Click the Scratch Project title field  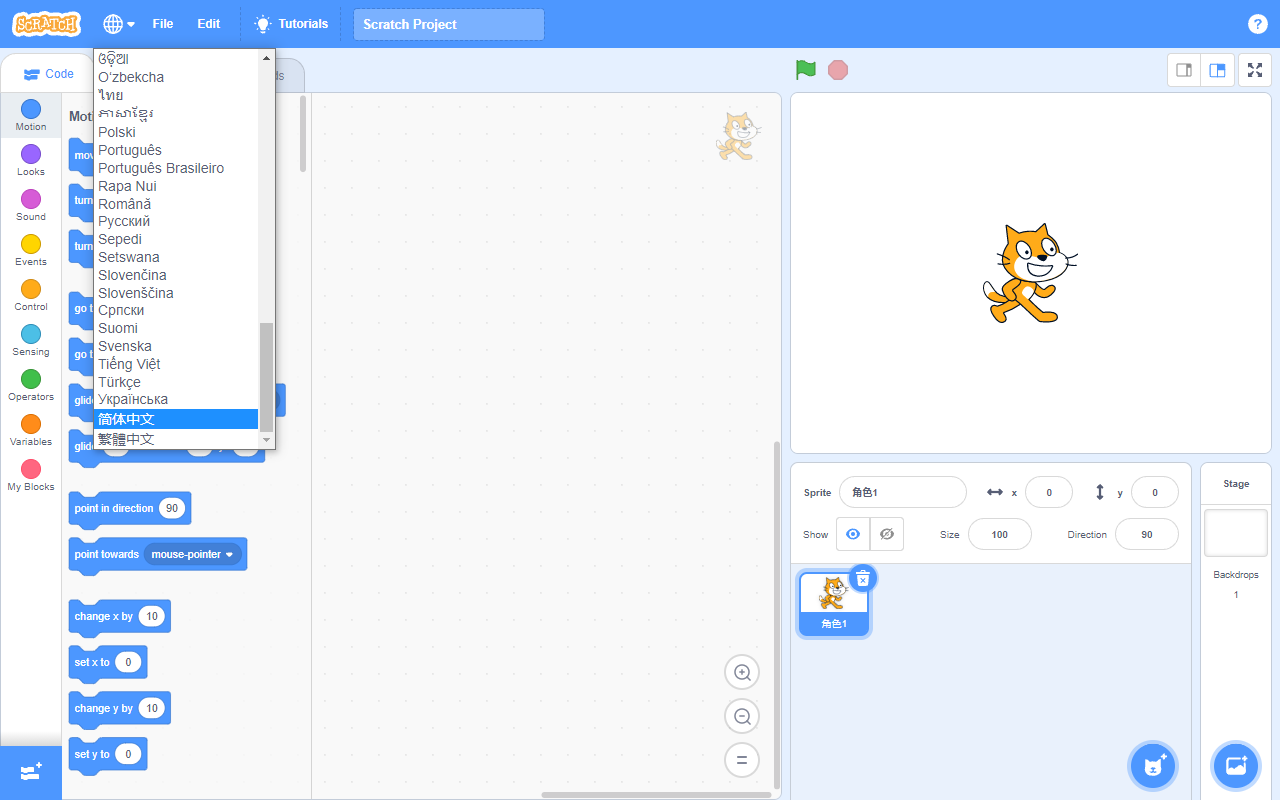449,24
